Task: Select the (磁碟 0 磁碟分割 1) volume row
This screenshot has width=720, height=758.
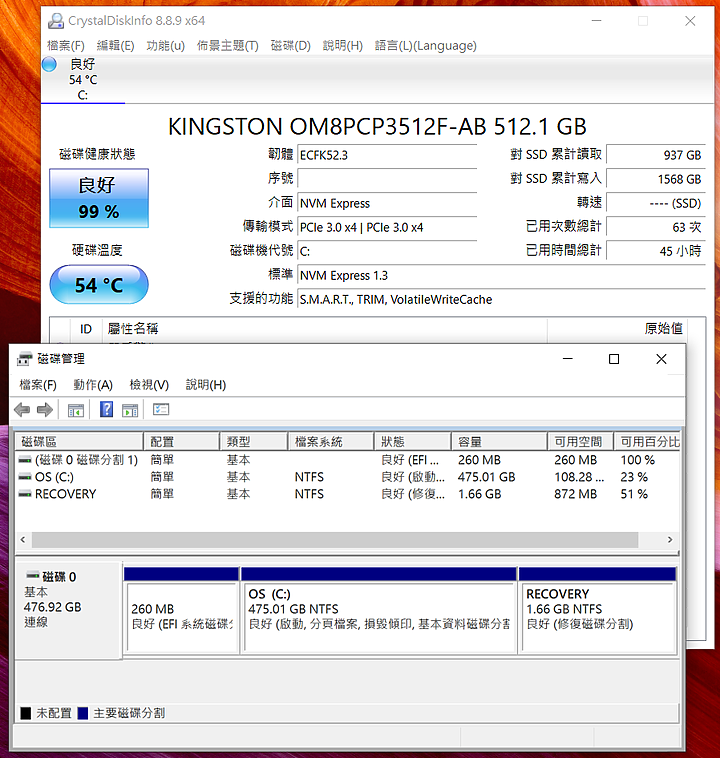Action: pyautogui.click(x=347, y=460)
